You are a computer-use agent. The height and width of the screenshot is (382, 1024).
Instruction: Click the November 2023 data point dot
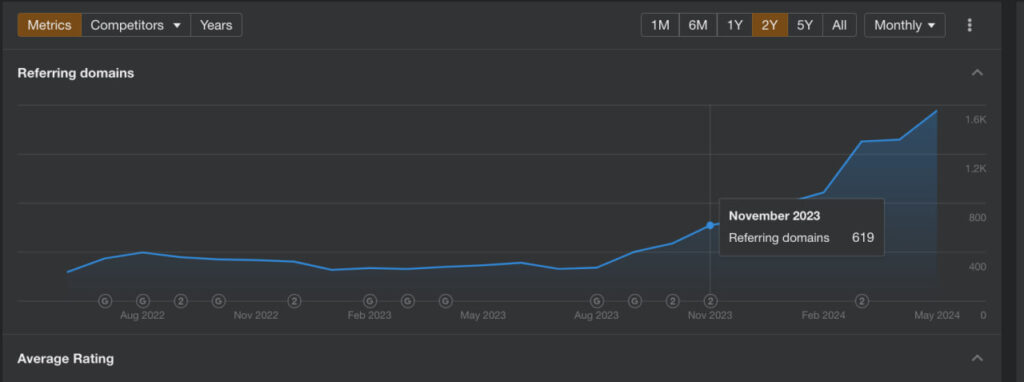[x=710, y=225]
